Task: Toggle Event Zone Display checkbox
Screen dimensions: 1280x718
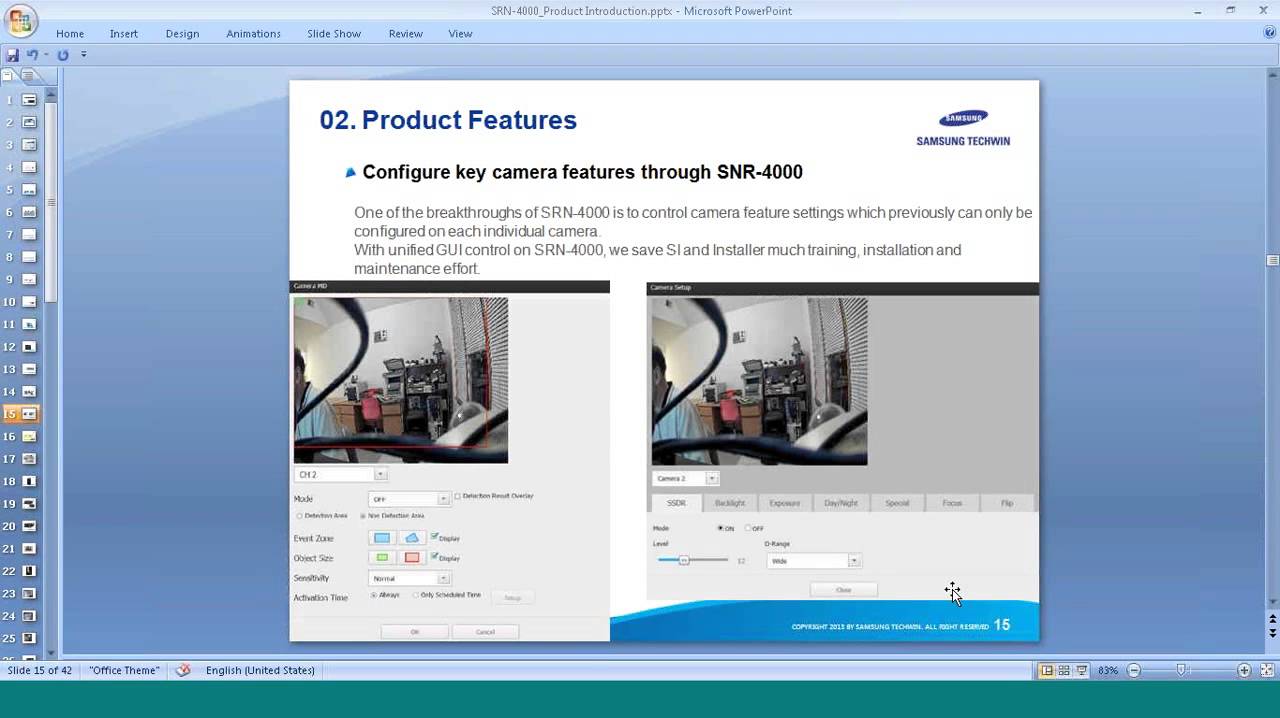Action: click(x=434, y=538)
